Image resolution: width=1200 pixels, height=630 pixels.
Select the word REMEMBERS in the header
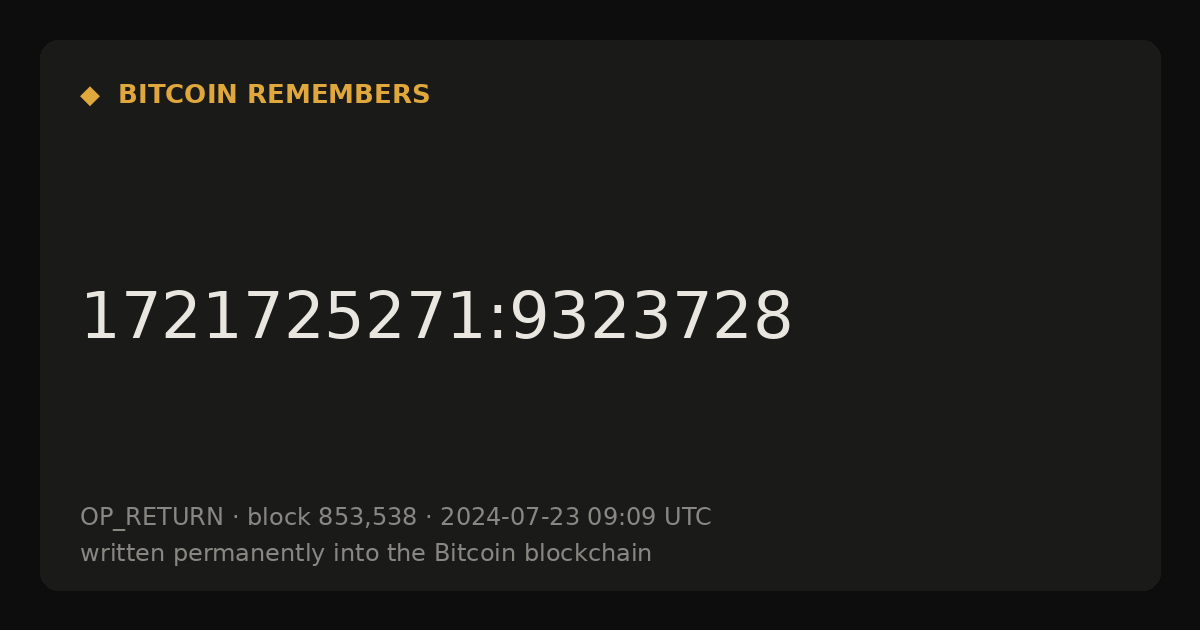click(339, 95)
